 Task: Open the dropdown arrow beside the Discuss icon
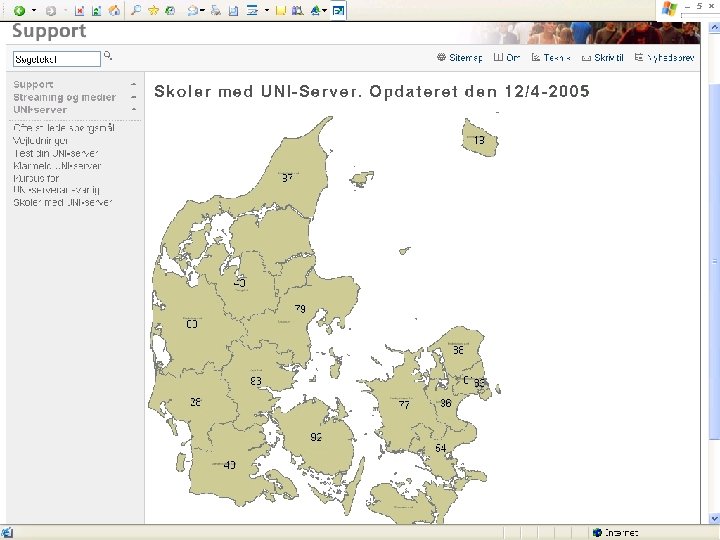pyautogui.click(x=266, y=10)
